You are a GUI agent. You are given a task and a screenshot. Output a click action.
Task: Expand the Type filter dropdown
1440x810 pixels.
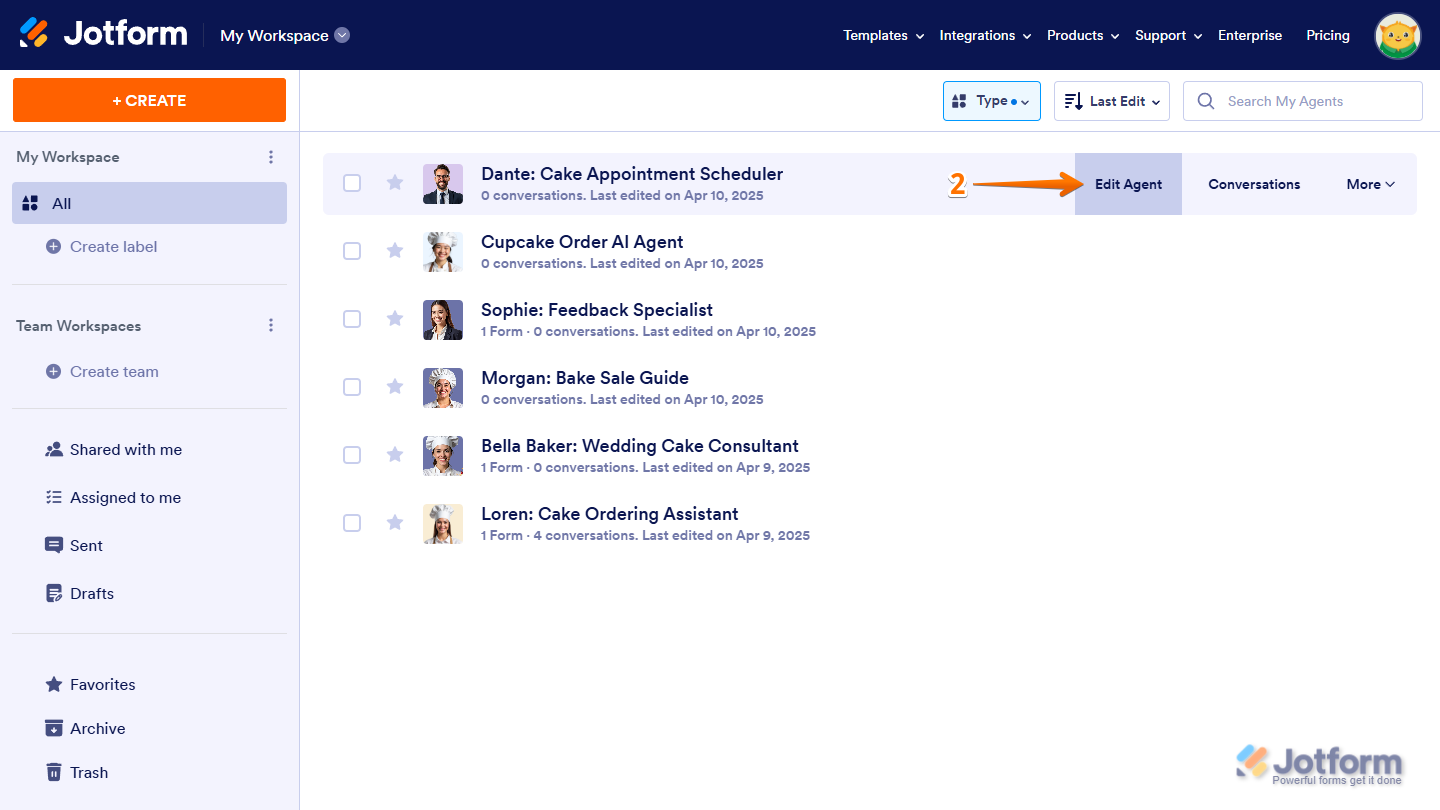pos(991,101)
